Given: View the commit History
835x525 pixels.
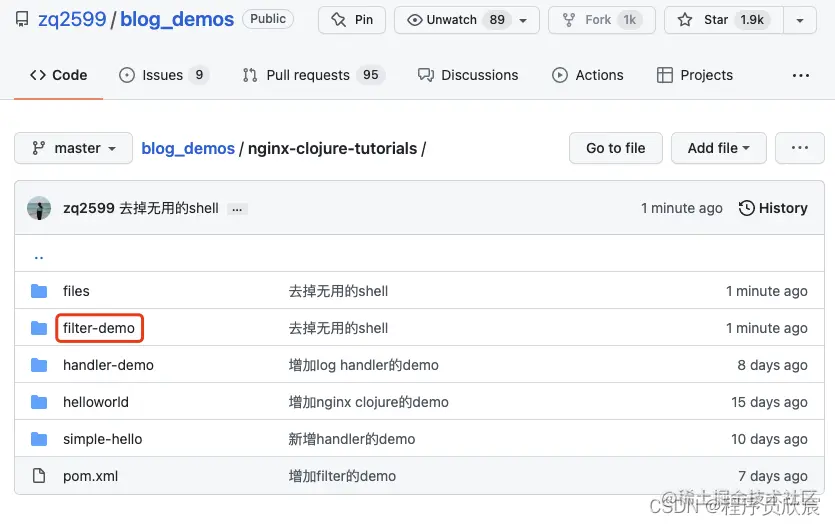Looking at the screenshot, I should (x=773, y=208).
